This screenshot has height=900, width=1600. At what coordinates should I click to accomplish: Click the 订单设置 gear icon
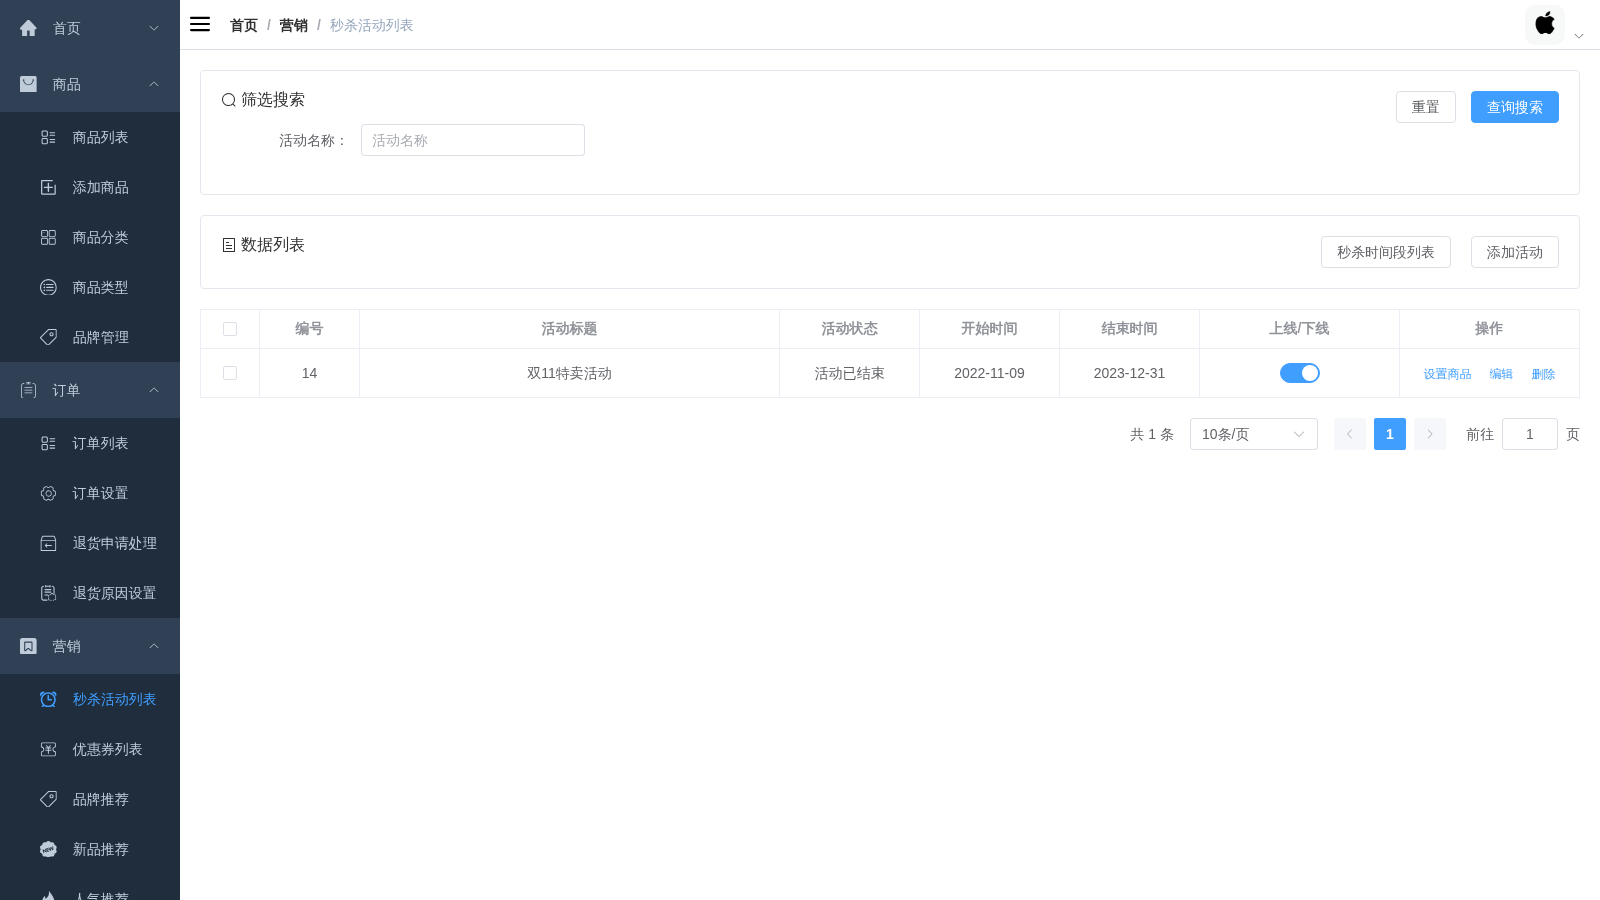click(x=48, y=493)
